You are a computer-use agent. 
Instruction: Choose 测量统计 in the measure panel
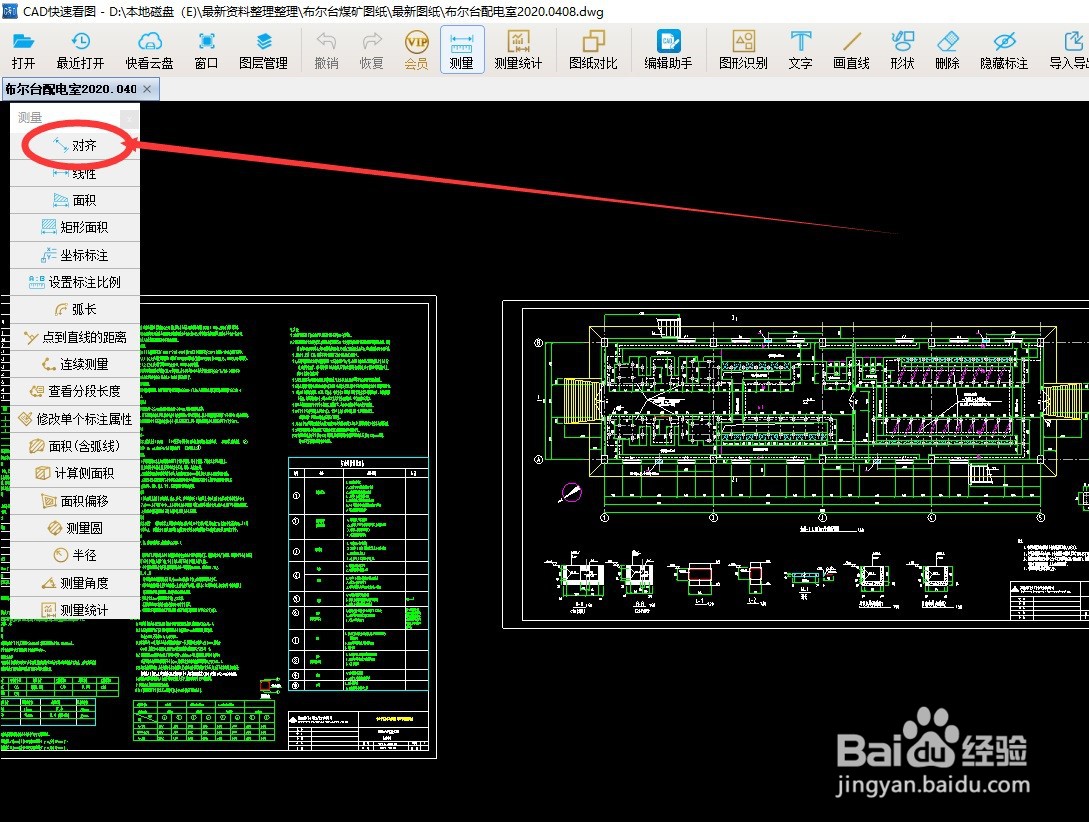[x=75, y=608]
